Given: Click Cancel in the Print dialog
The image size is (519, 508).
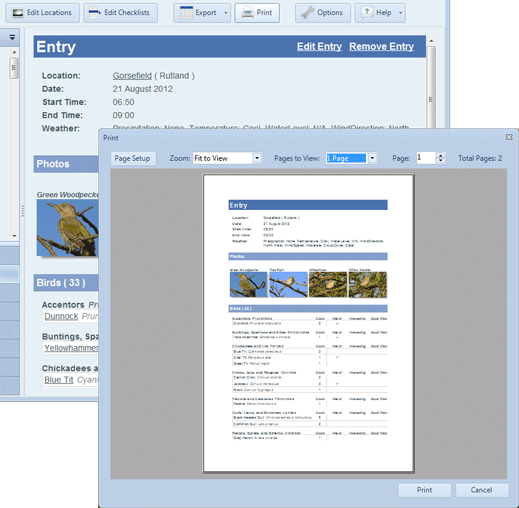Looking at the screenshot, I should 481,490.
